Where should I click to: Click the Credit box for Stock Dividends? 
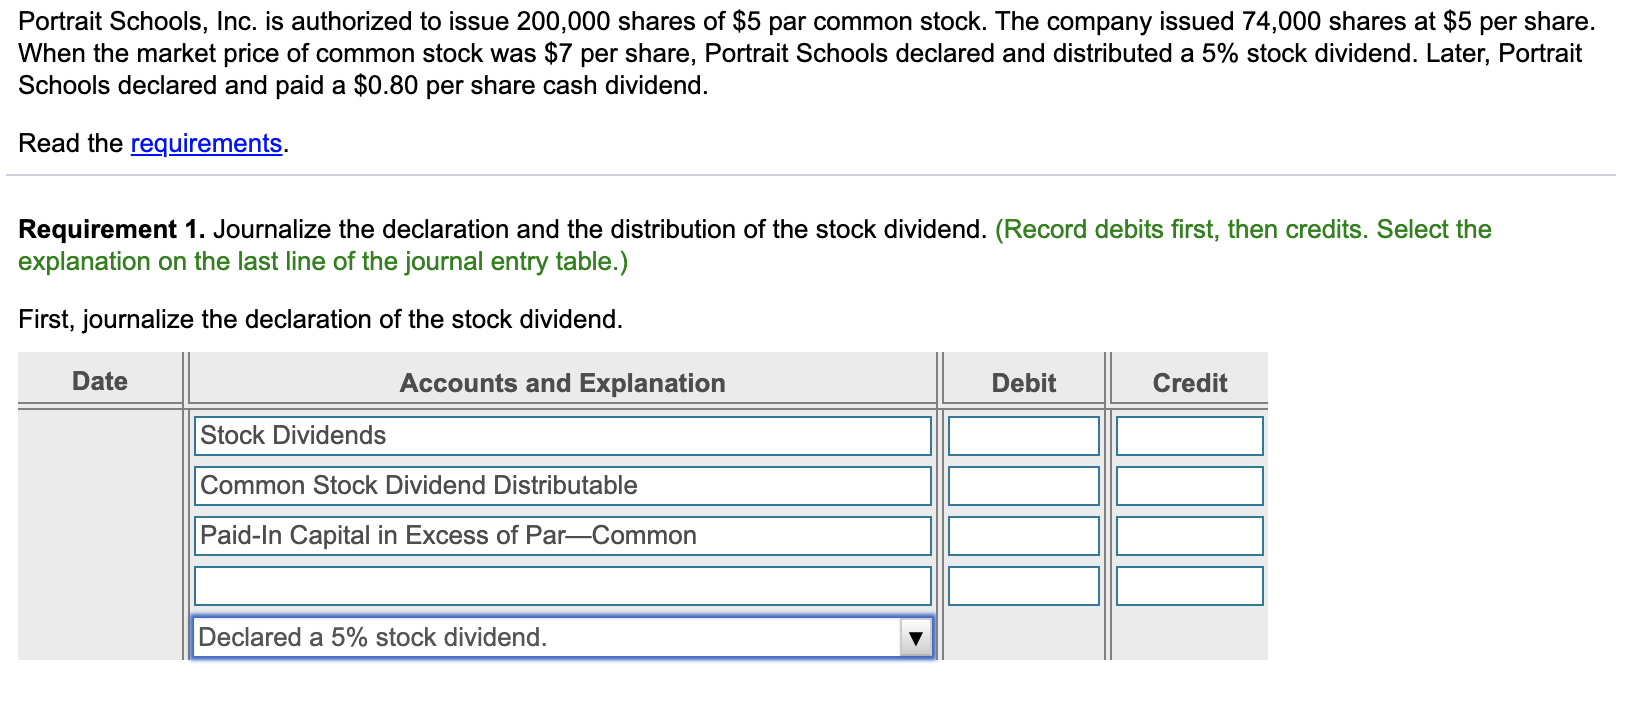click(x=1190, y=436)
